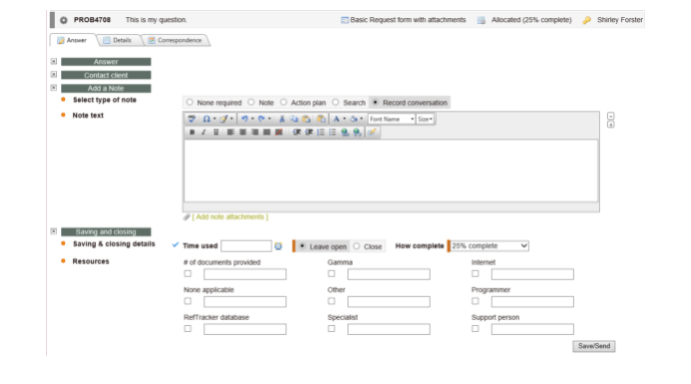Click the Undo arrow in the editor toolbar
Viewport: 691px width, 384px height.
click(x=245, y=119)
